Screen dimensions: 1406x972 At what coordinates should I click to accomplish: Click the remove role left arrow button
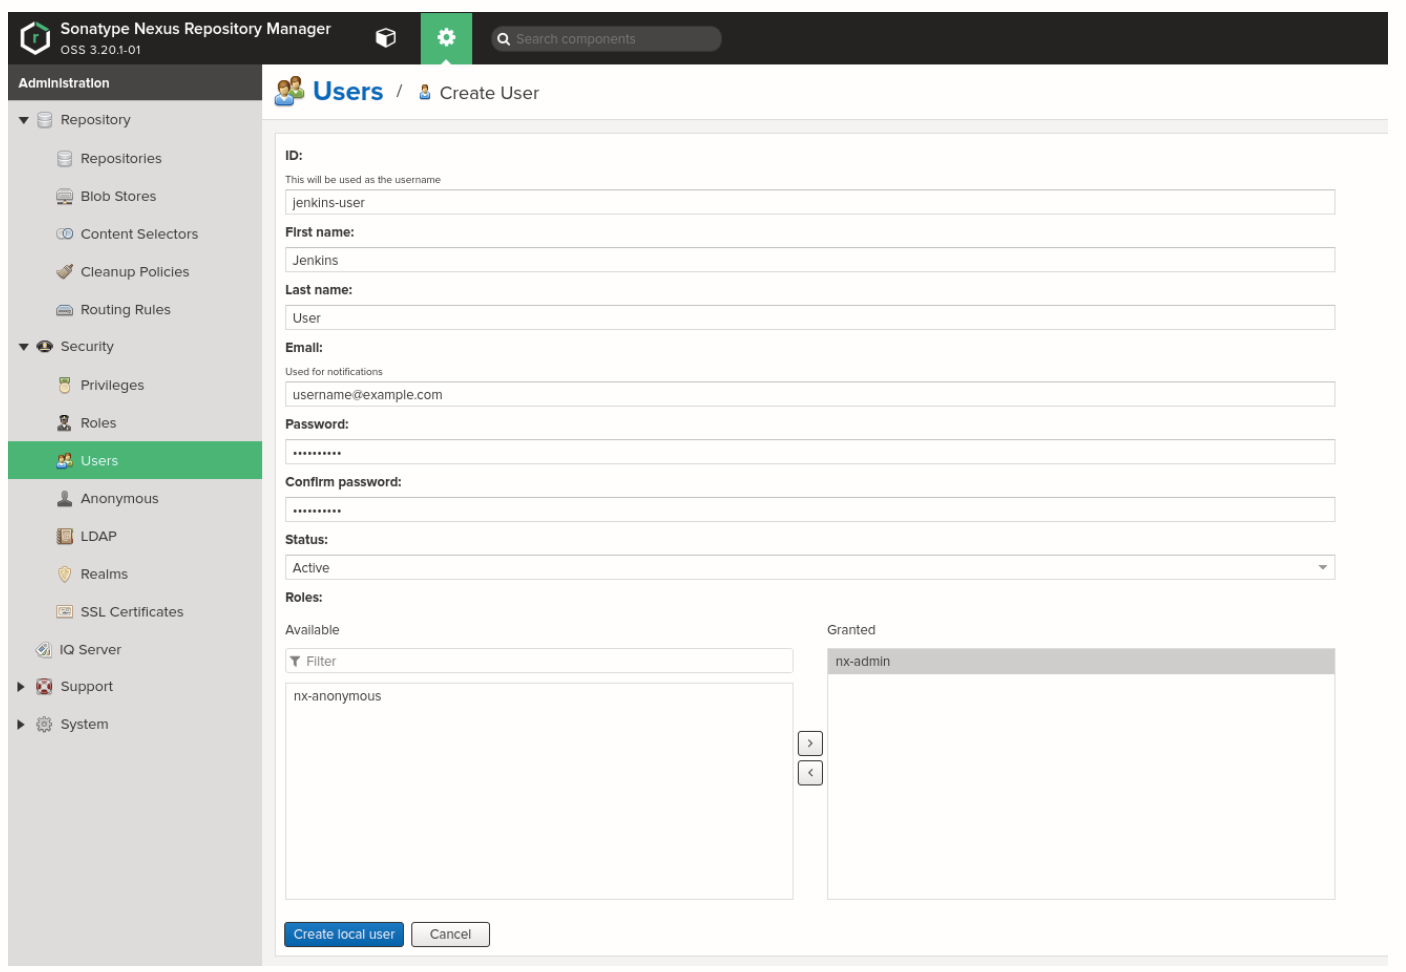pos(810,773)
